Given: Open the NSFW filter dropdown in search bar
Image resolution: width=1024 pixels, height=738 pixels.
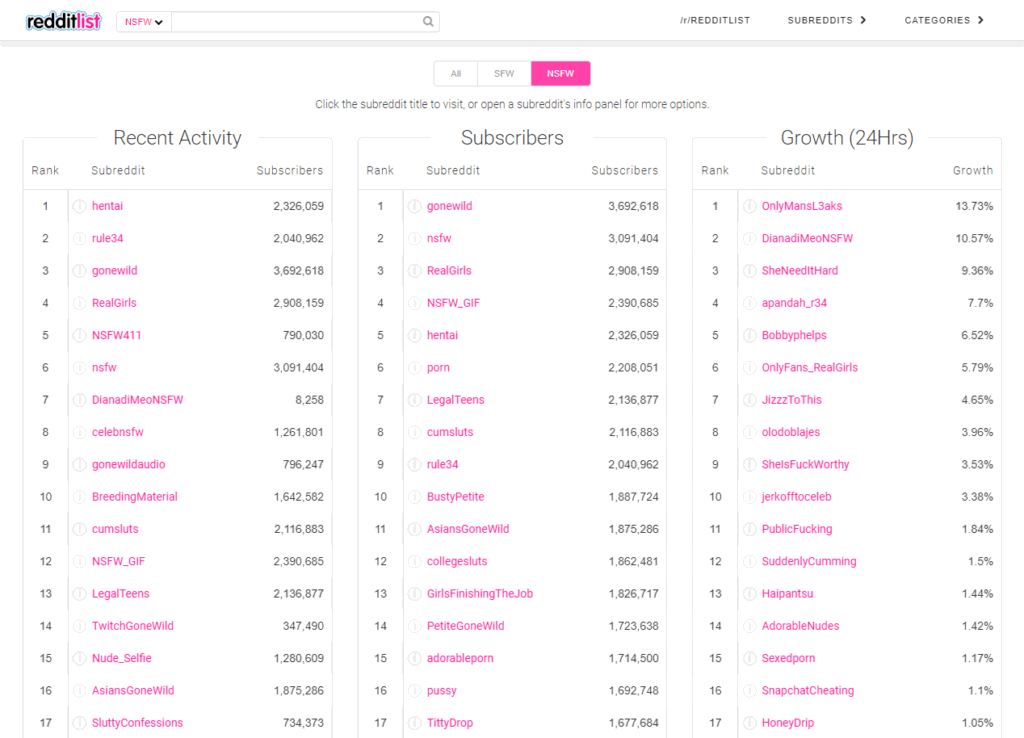Looking at the screenshot, I should (144, 22).
